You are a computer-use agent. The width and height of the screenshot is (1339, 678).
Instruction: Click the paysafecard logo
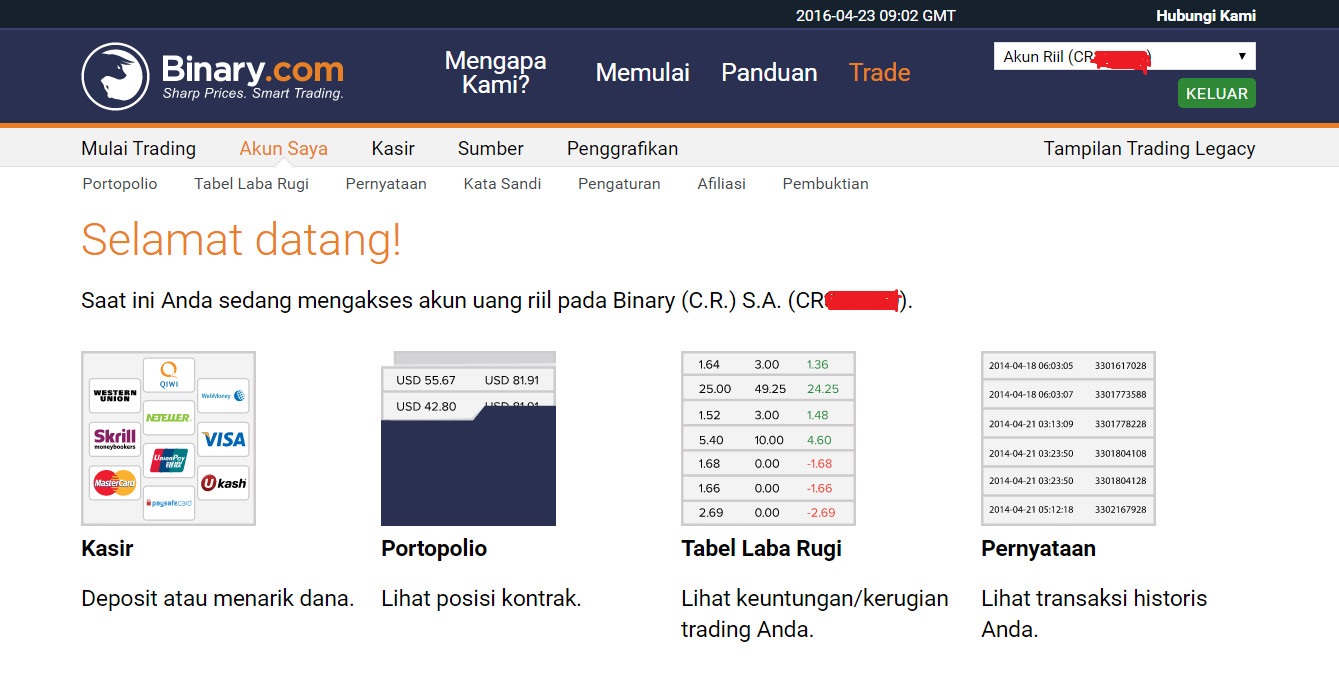(x=169, y=503)
